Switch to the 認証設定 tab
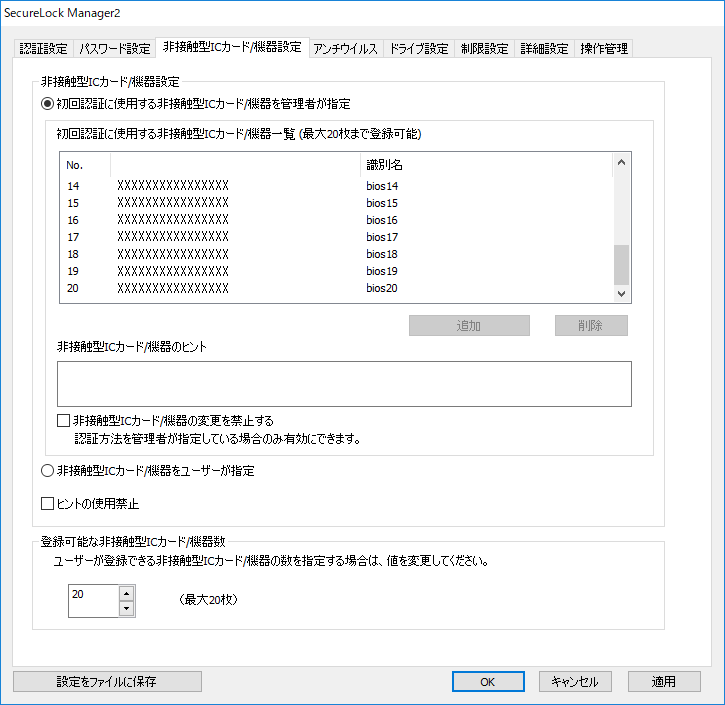725x705 pixels. click(x=43, y=49)
